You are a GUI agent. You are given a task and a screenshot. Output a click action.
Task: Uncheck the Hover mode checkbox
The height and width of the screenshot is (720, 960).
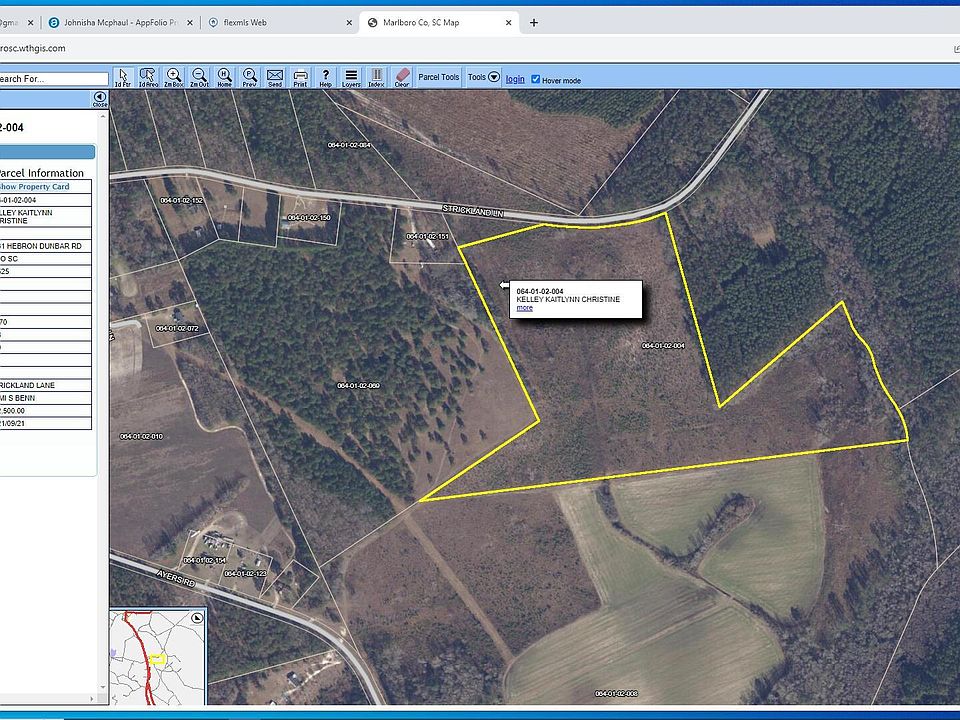pyautogui.click(x=536, y=79)
